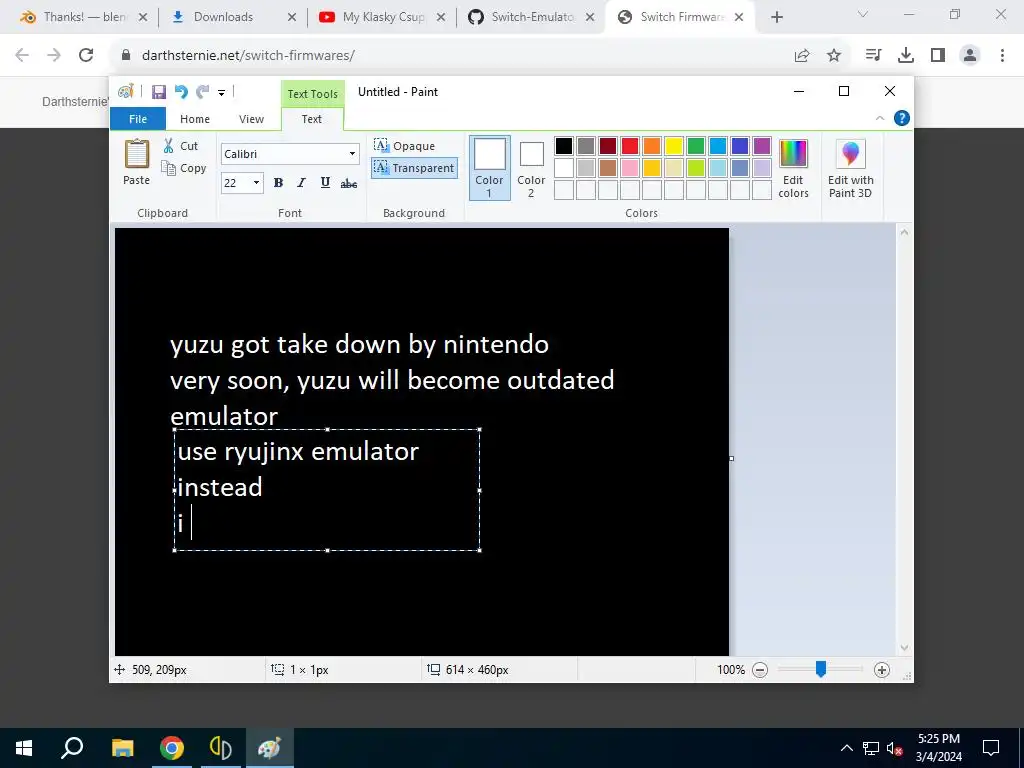Open the tab search dropdown arrow in Chrome

(x=863, y=14)
